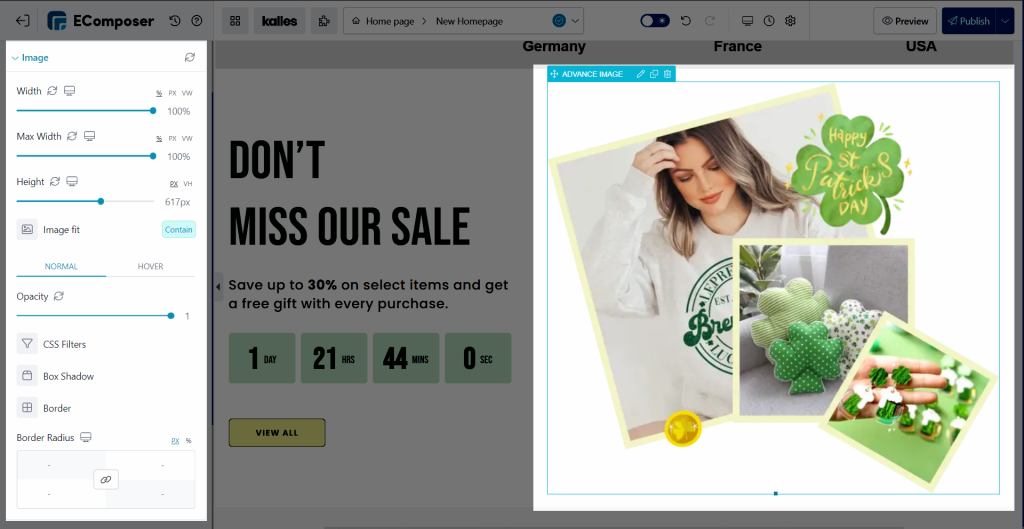This screenshot has height=529, width=1024.
Task: Toggle the Border Radius link values icon
Action: tap(106, 479)
